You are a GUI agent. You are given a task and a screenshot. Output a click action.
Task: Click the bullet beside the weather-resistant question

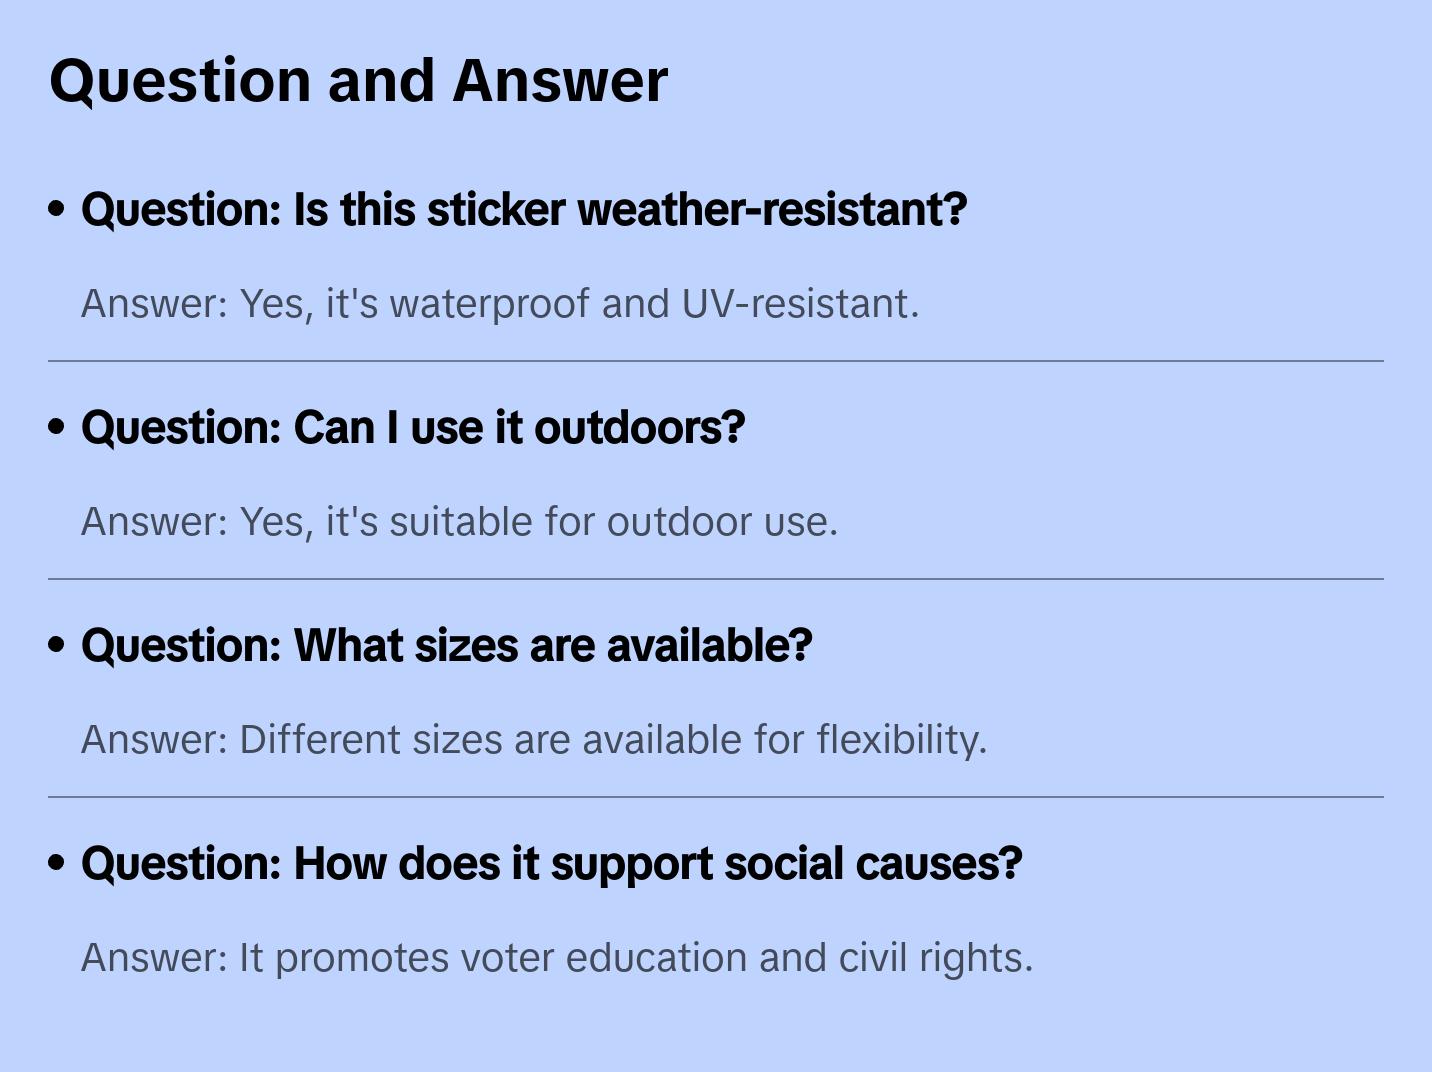(57, 209)
